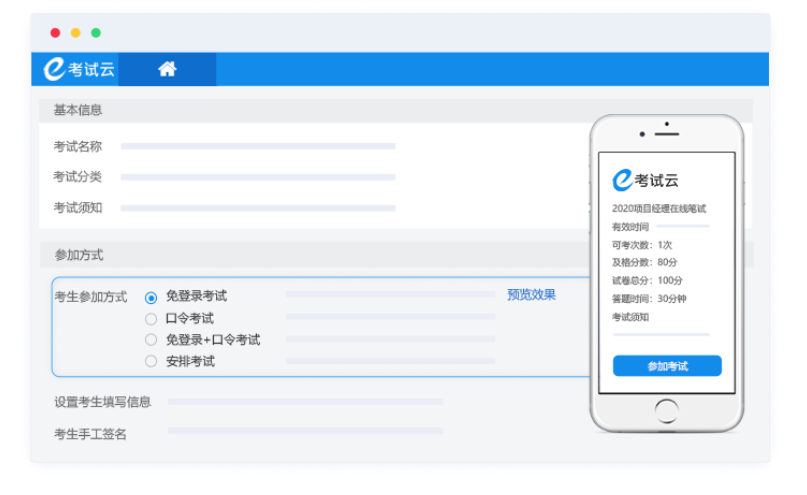The height and width of the screenshot is (495, 807).
Task: Click the green maximize window dot
Action: [x=96, y=33]
